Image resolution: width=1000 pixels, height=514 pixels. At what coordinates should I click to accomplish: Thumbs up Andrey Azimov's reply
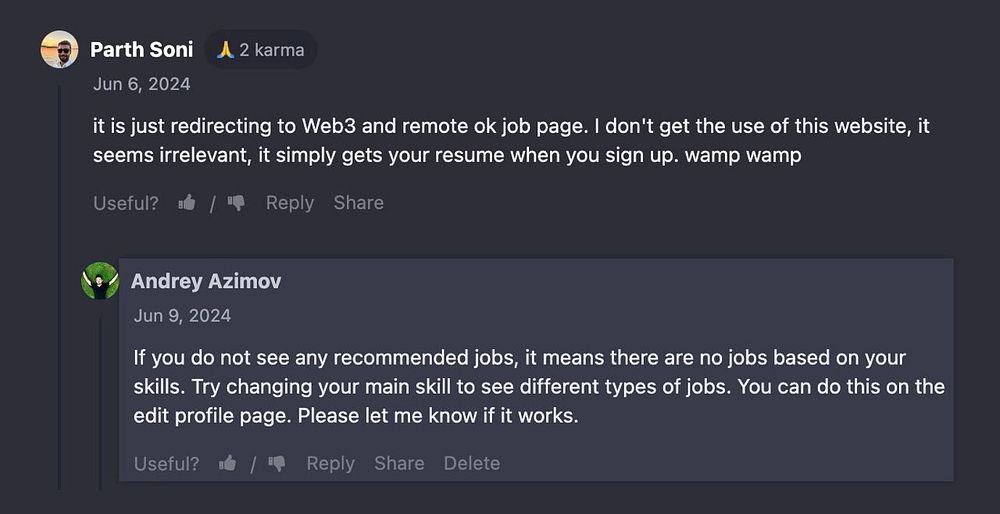[x=228, y=463]
